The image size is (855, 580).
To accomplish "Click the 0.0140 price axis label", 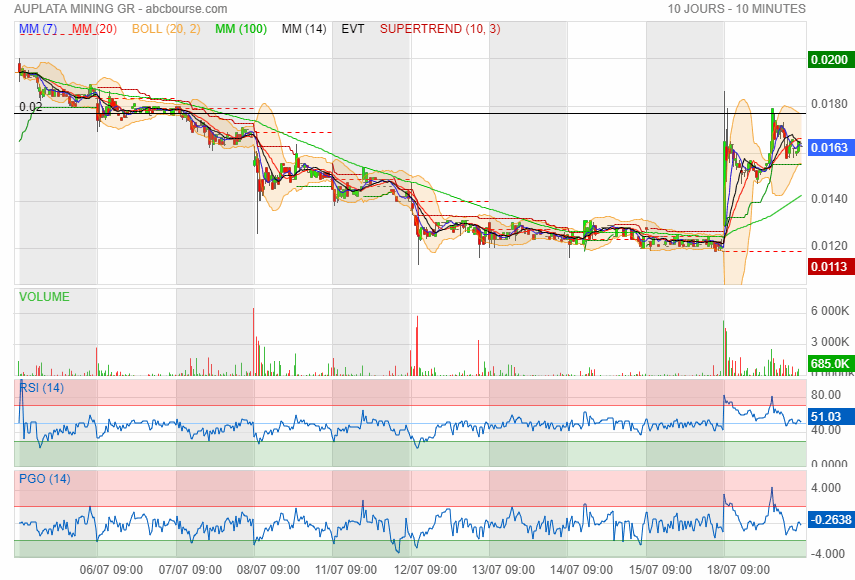I will click(829, 199).
